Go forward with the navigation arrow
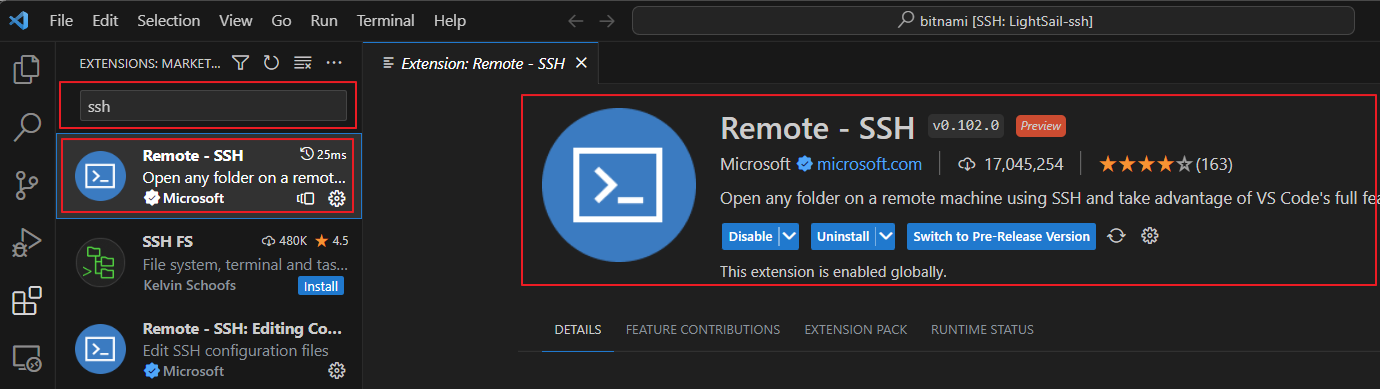 [x=607, y=20]
